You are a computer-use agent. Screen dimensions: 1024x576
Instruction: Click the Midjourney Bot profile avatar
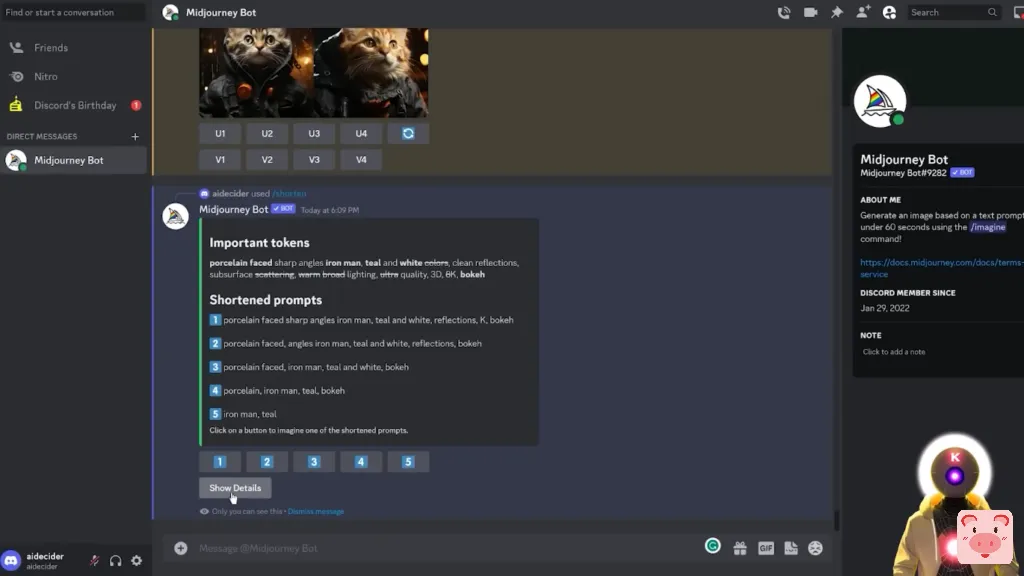point(880,101)
